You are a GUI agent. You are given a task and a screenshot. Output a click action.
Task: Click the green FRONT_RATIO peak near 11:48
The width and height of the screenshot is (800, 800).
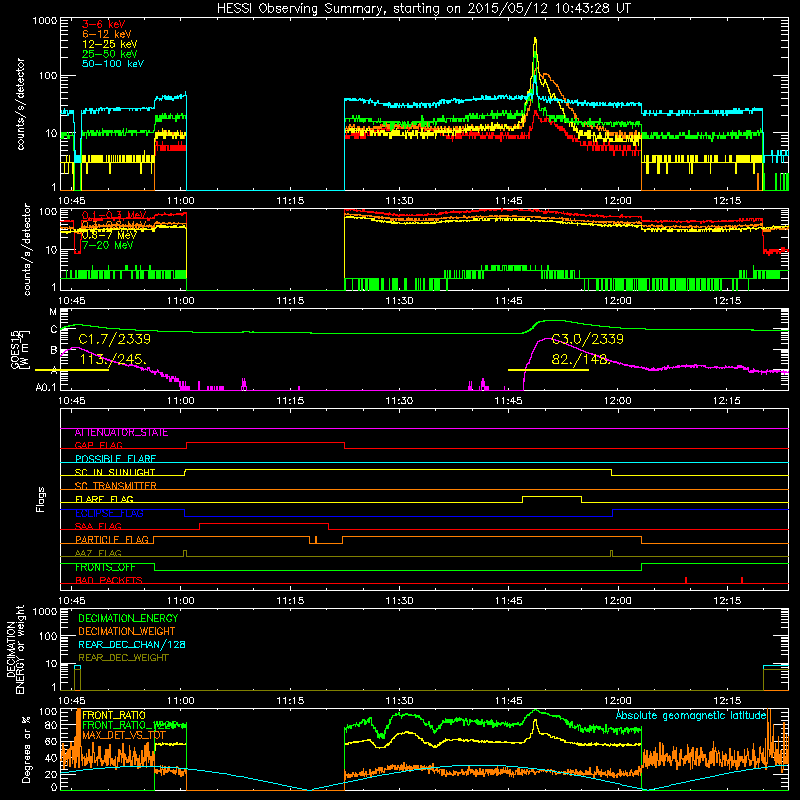[535, 710]
